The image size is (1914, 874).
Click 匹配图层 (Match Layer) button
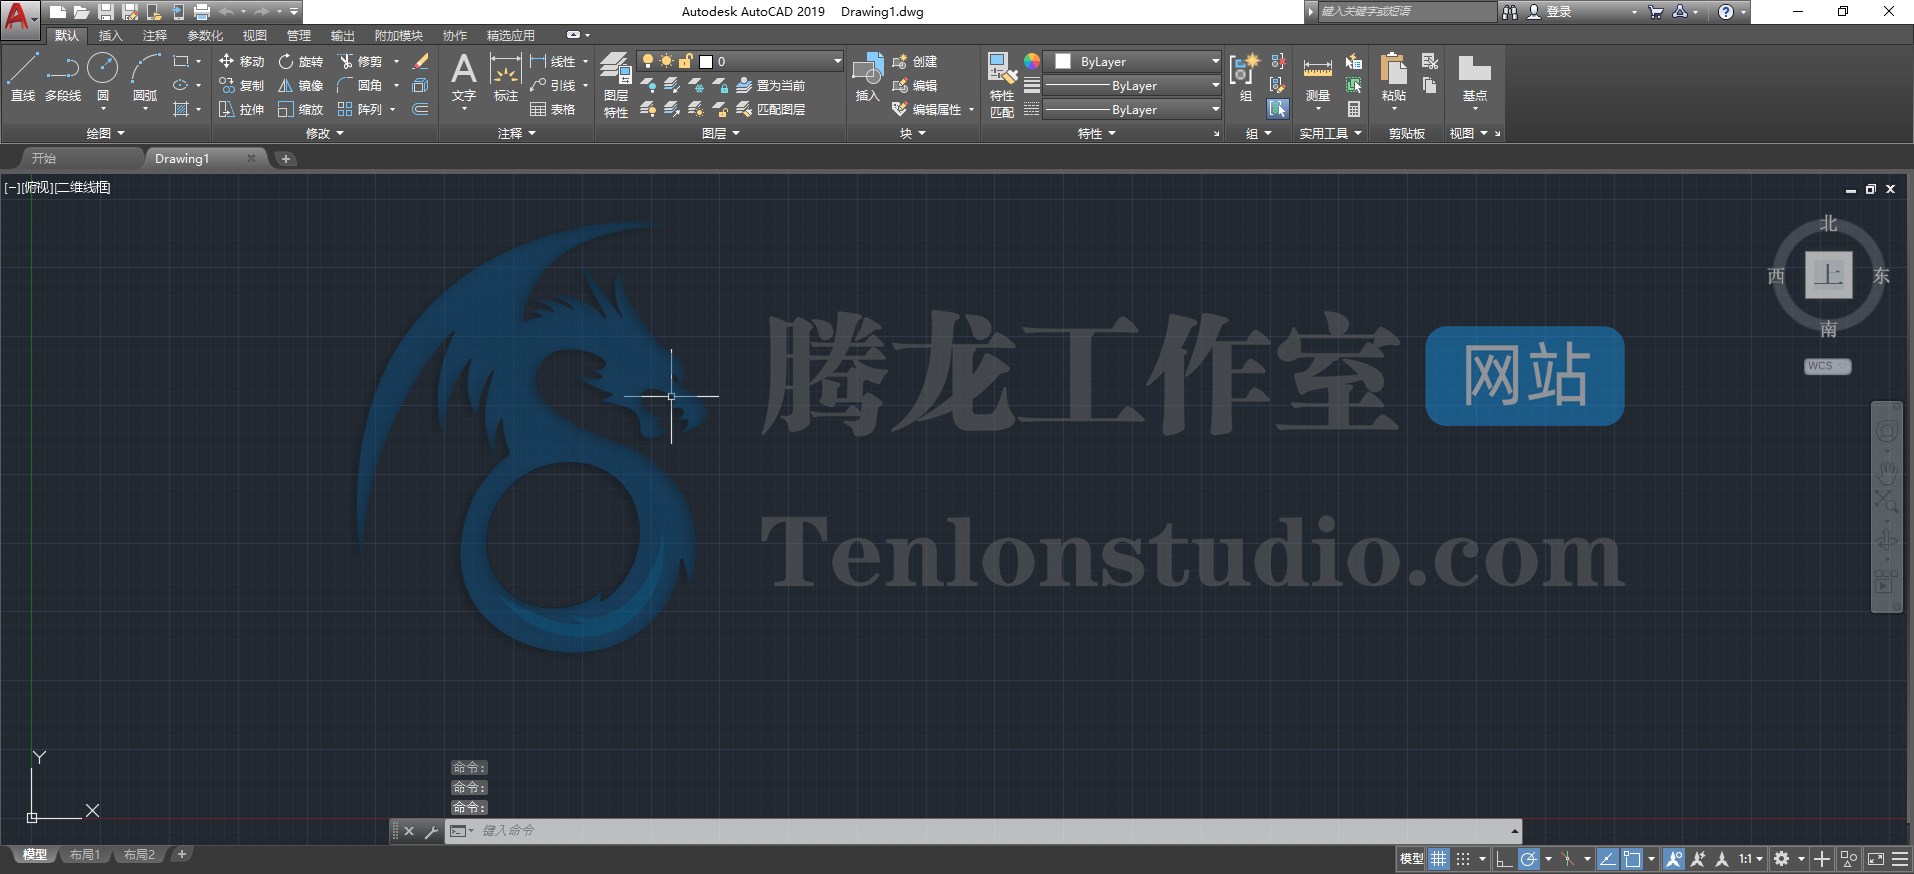770,109
